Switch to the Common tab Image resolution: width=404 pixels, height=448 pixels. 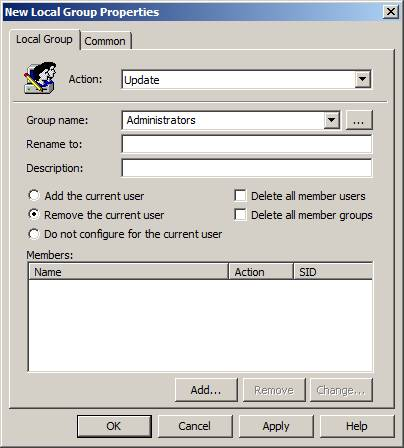105,41
